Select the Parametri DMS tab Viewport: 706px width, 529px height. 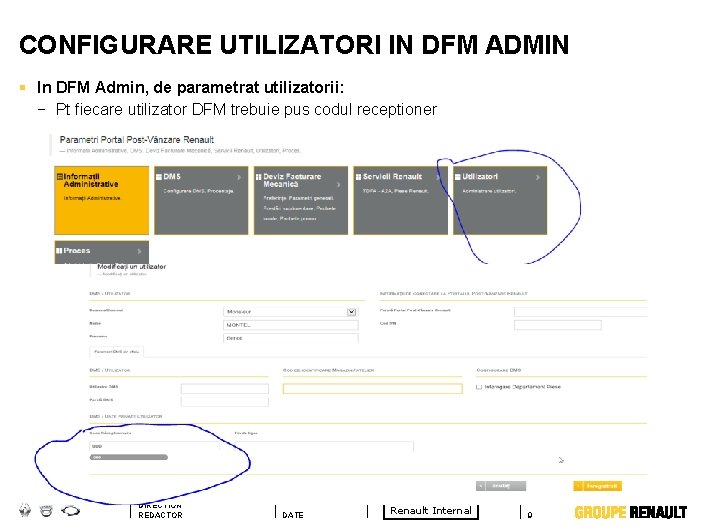coord(117,352)
